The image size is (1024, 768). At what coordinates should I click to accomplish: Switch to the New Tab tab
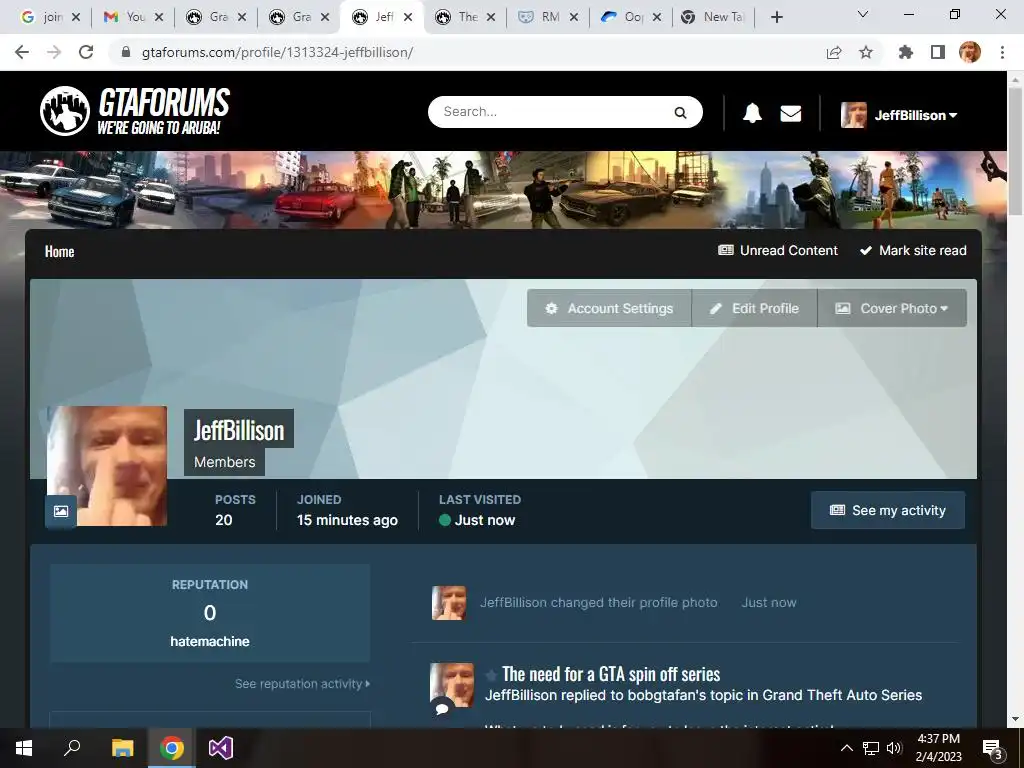tap(714, 17)
